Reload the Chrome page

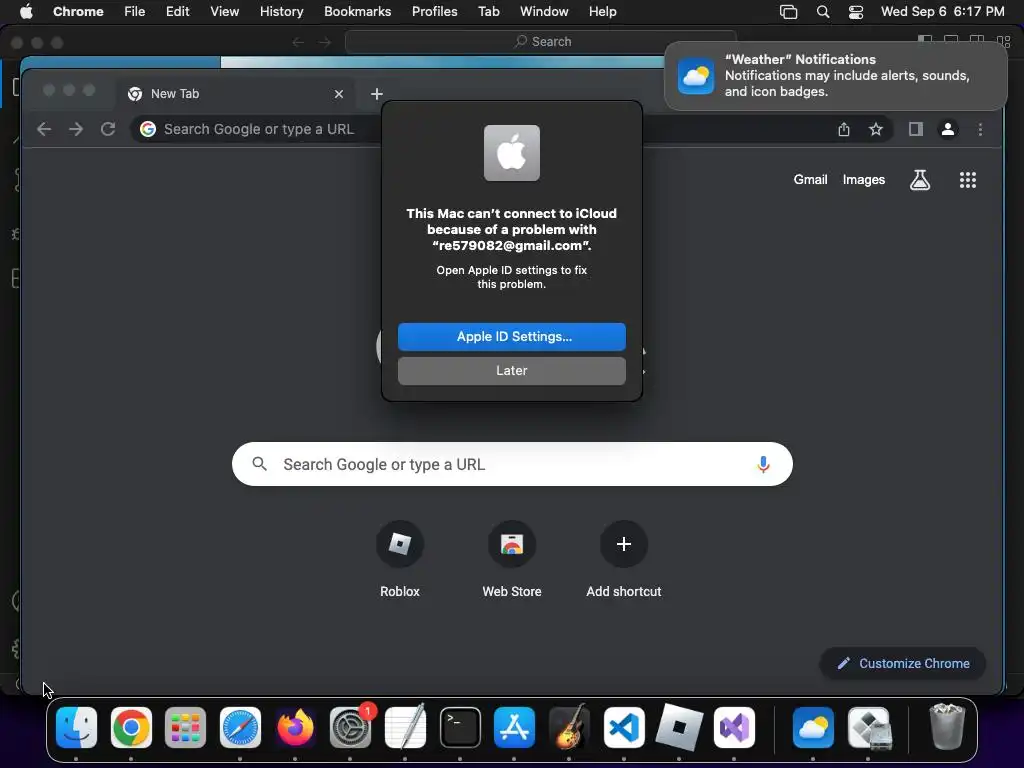click(x=108, y=129)
